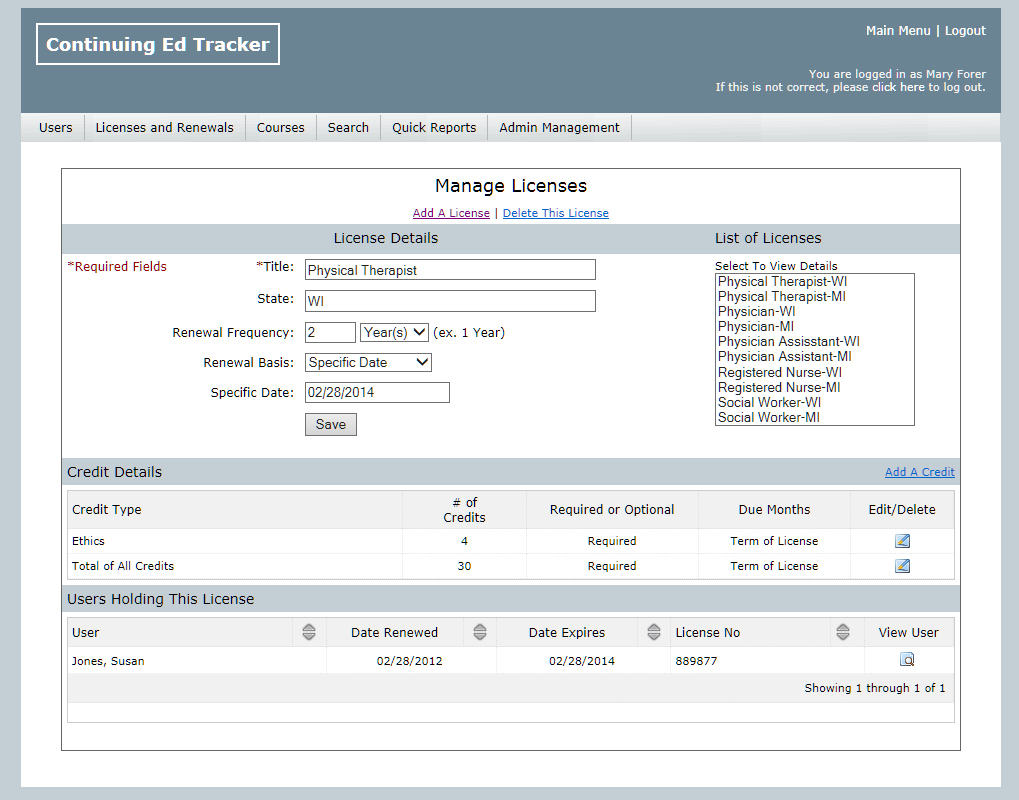Open the Quick Reports menu
Viewport: 1019px width, 800px height.
[x=434, y=128]
